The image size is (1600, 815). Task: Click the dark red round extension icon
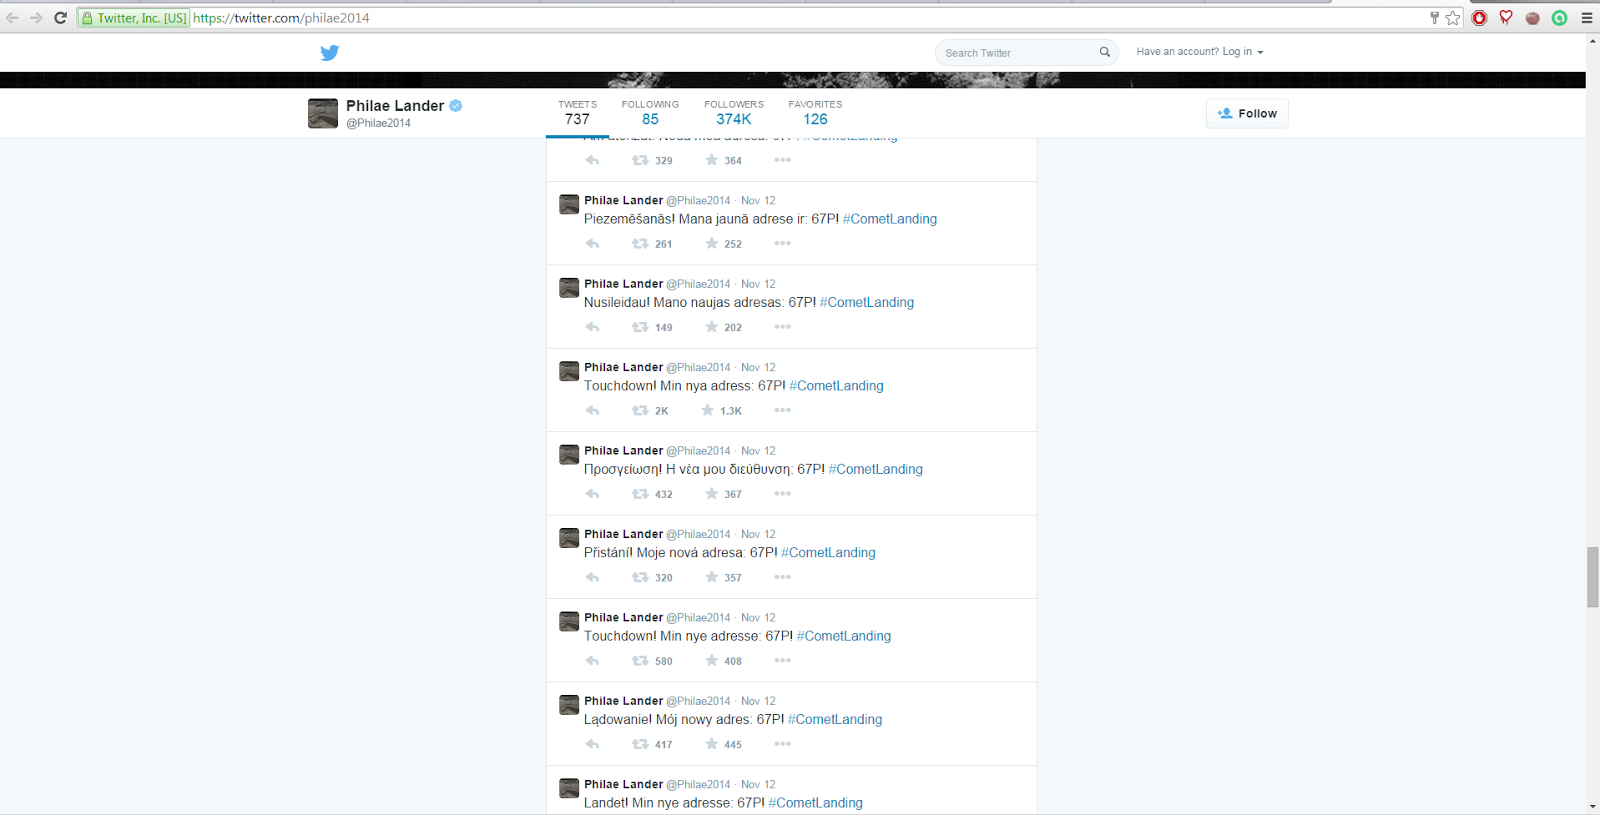point(1532,18)
